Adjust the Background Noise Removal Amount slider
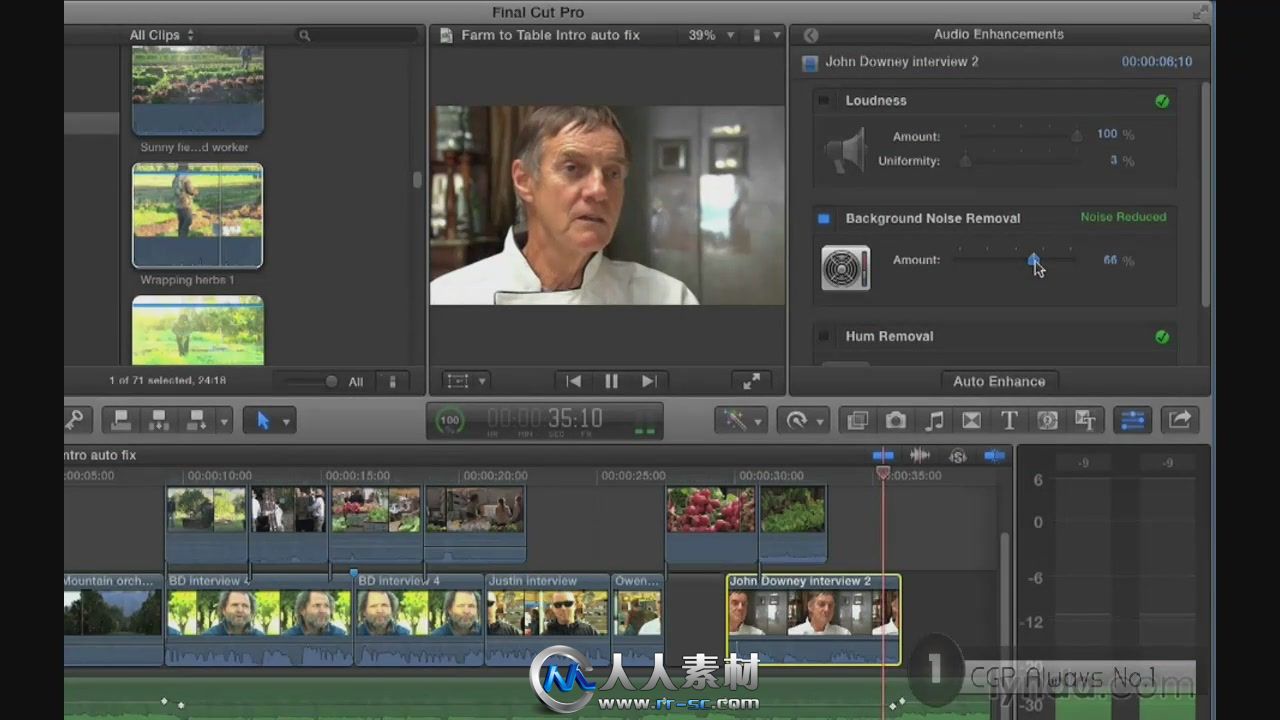1280x720 pixels. 1033,259
